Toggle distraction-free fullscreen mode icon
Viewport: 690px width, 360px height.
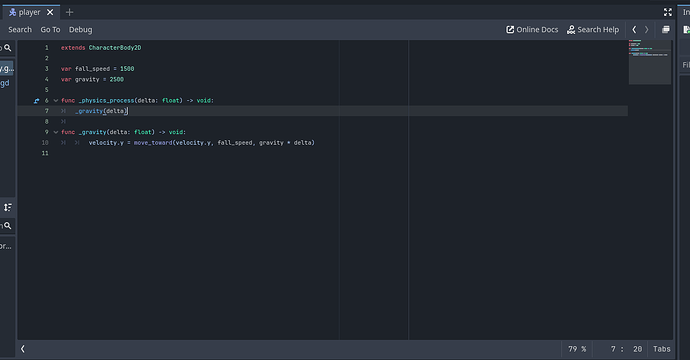[668, 12]
